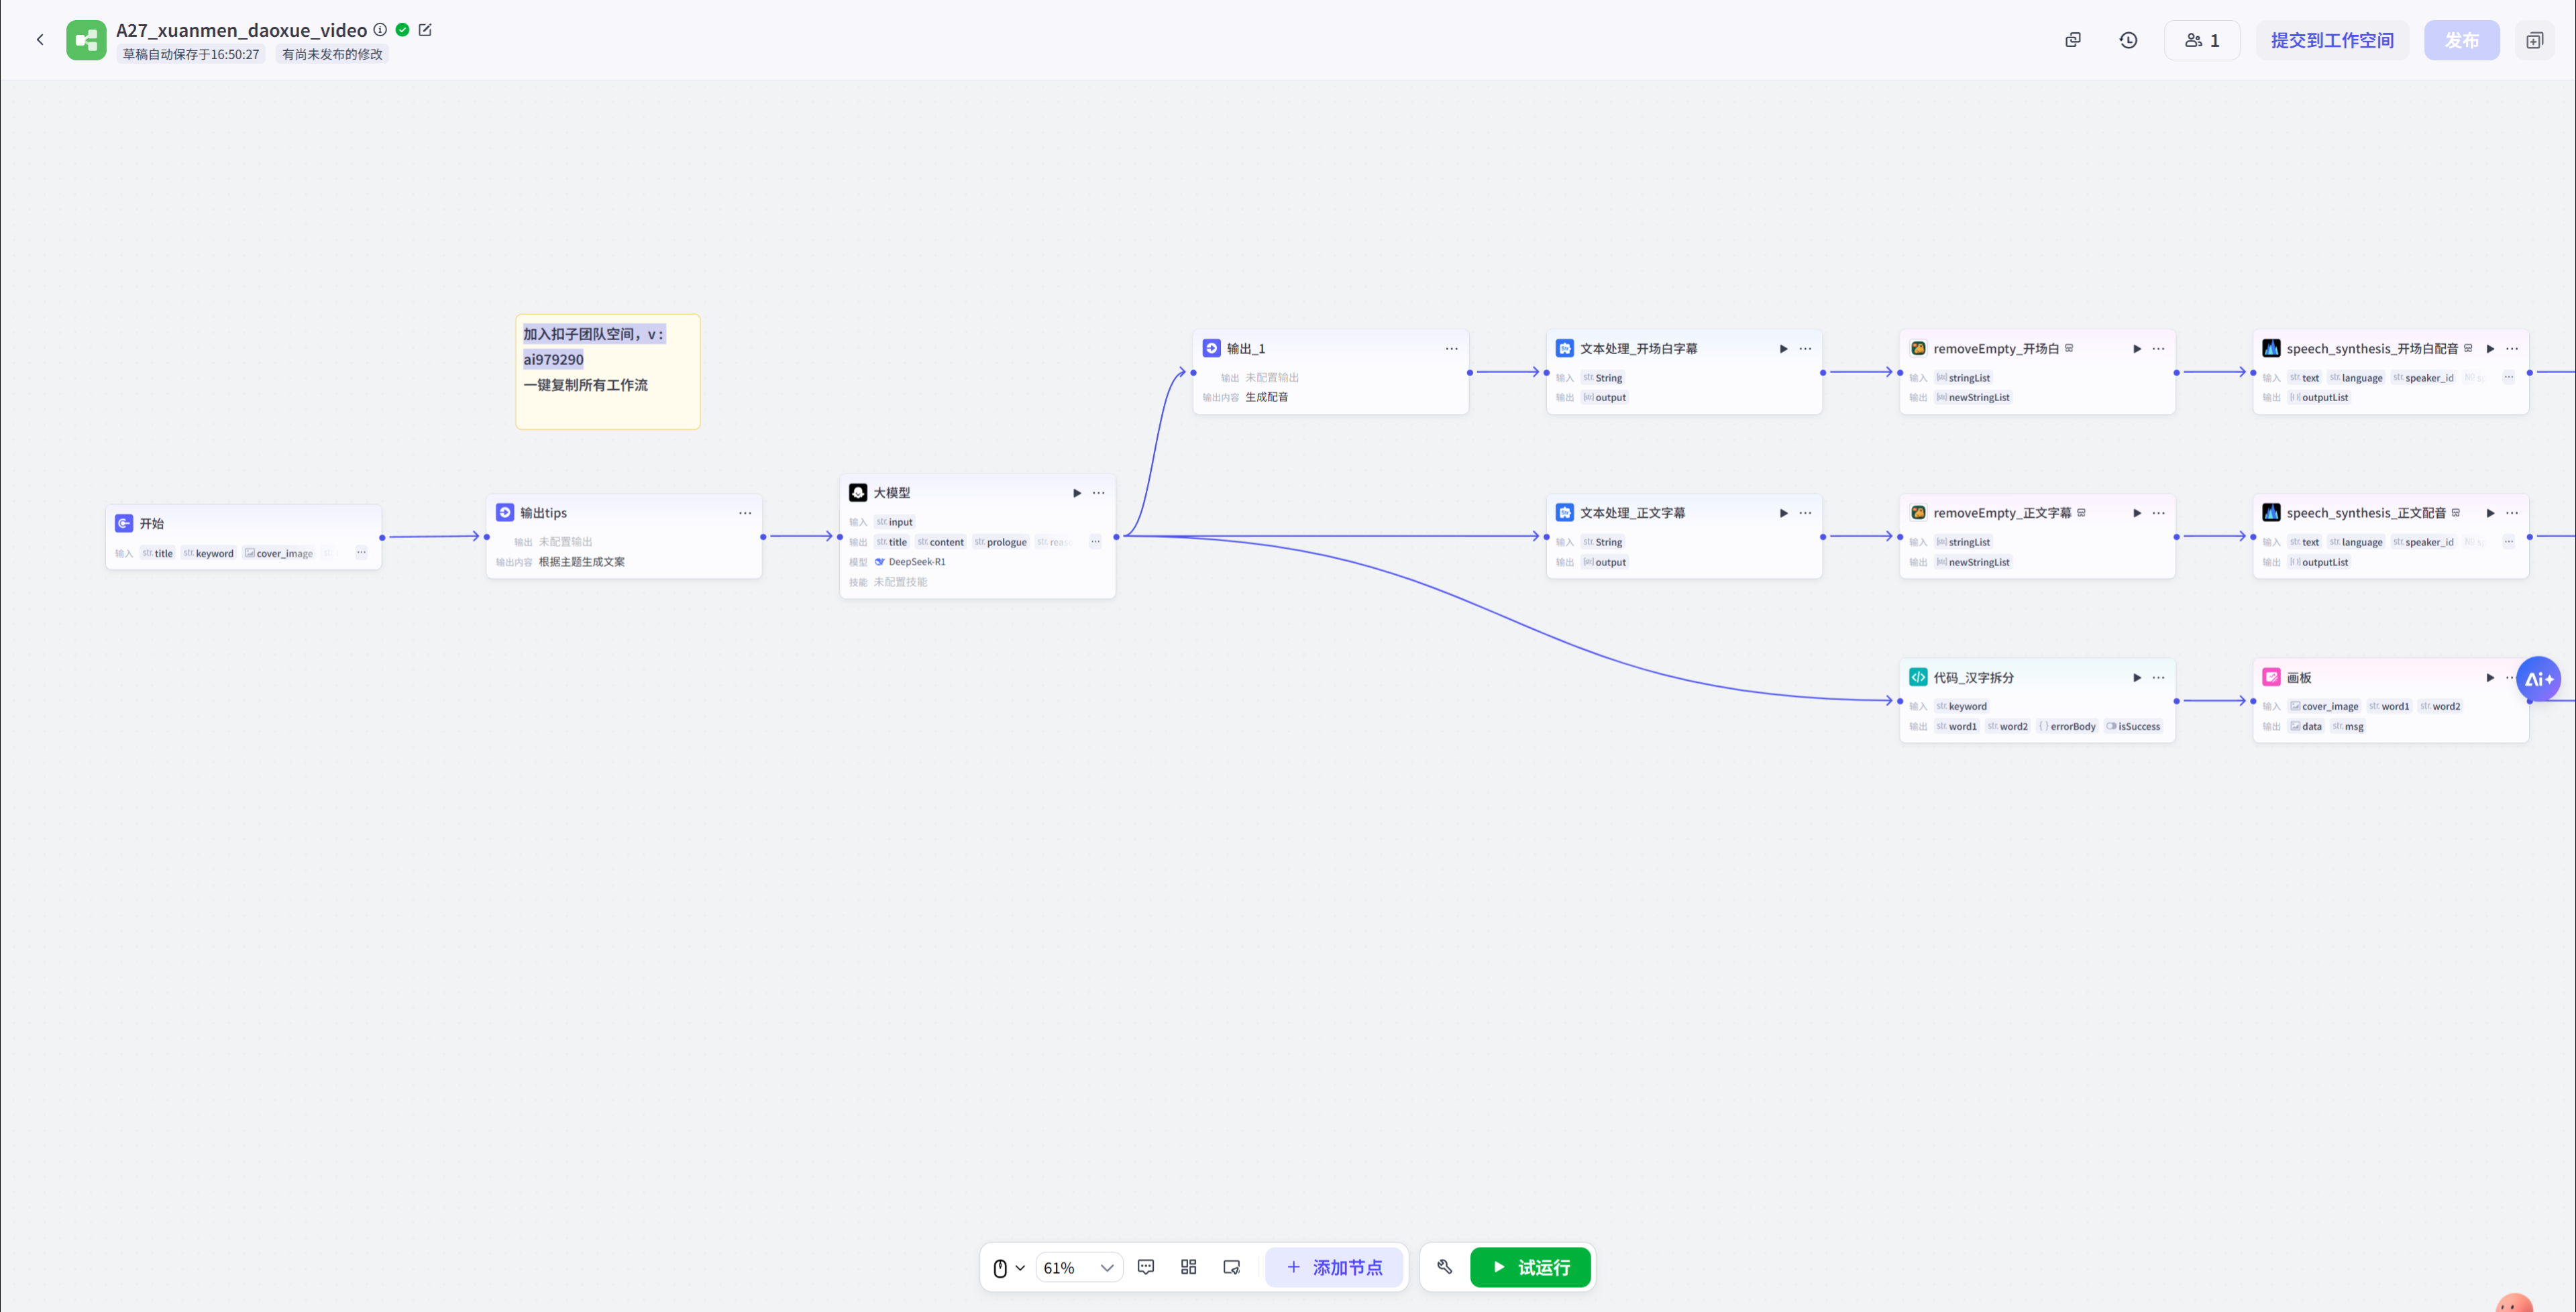Open the 输出_1 node more options menu
The image size is (2576, 1312).
1451,349
